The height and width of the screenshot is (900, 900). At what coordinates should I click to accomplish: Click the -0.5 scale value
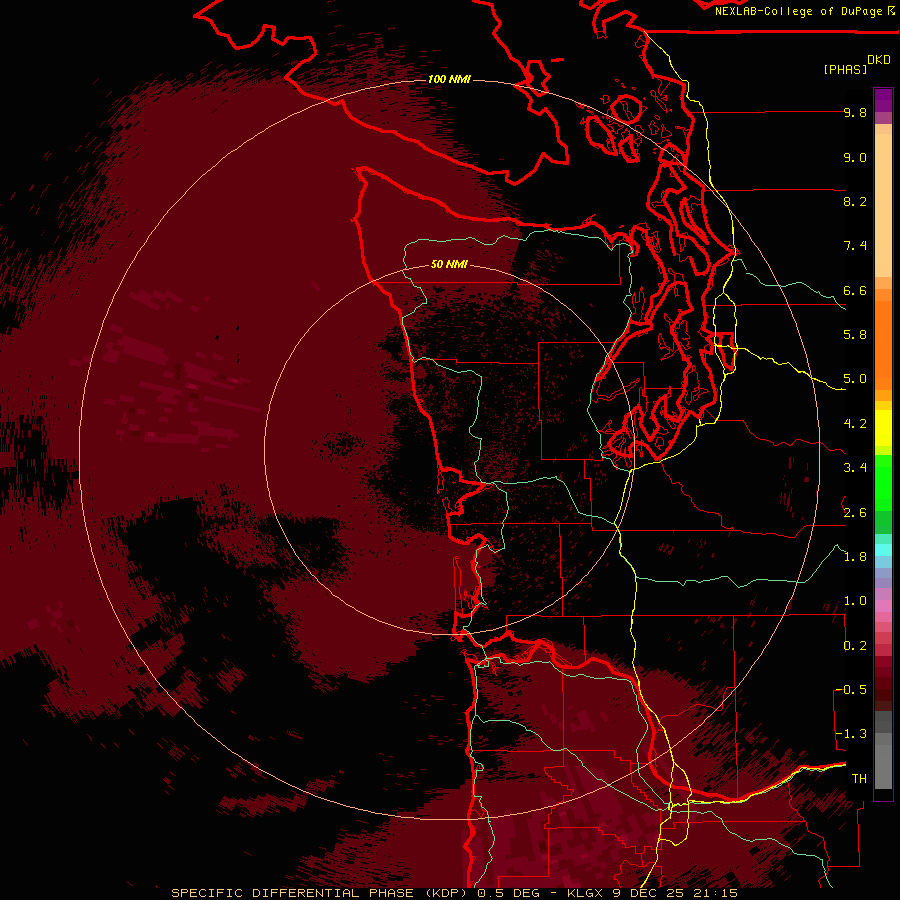coord(851,690)
